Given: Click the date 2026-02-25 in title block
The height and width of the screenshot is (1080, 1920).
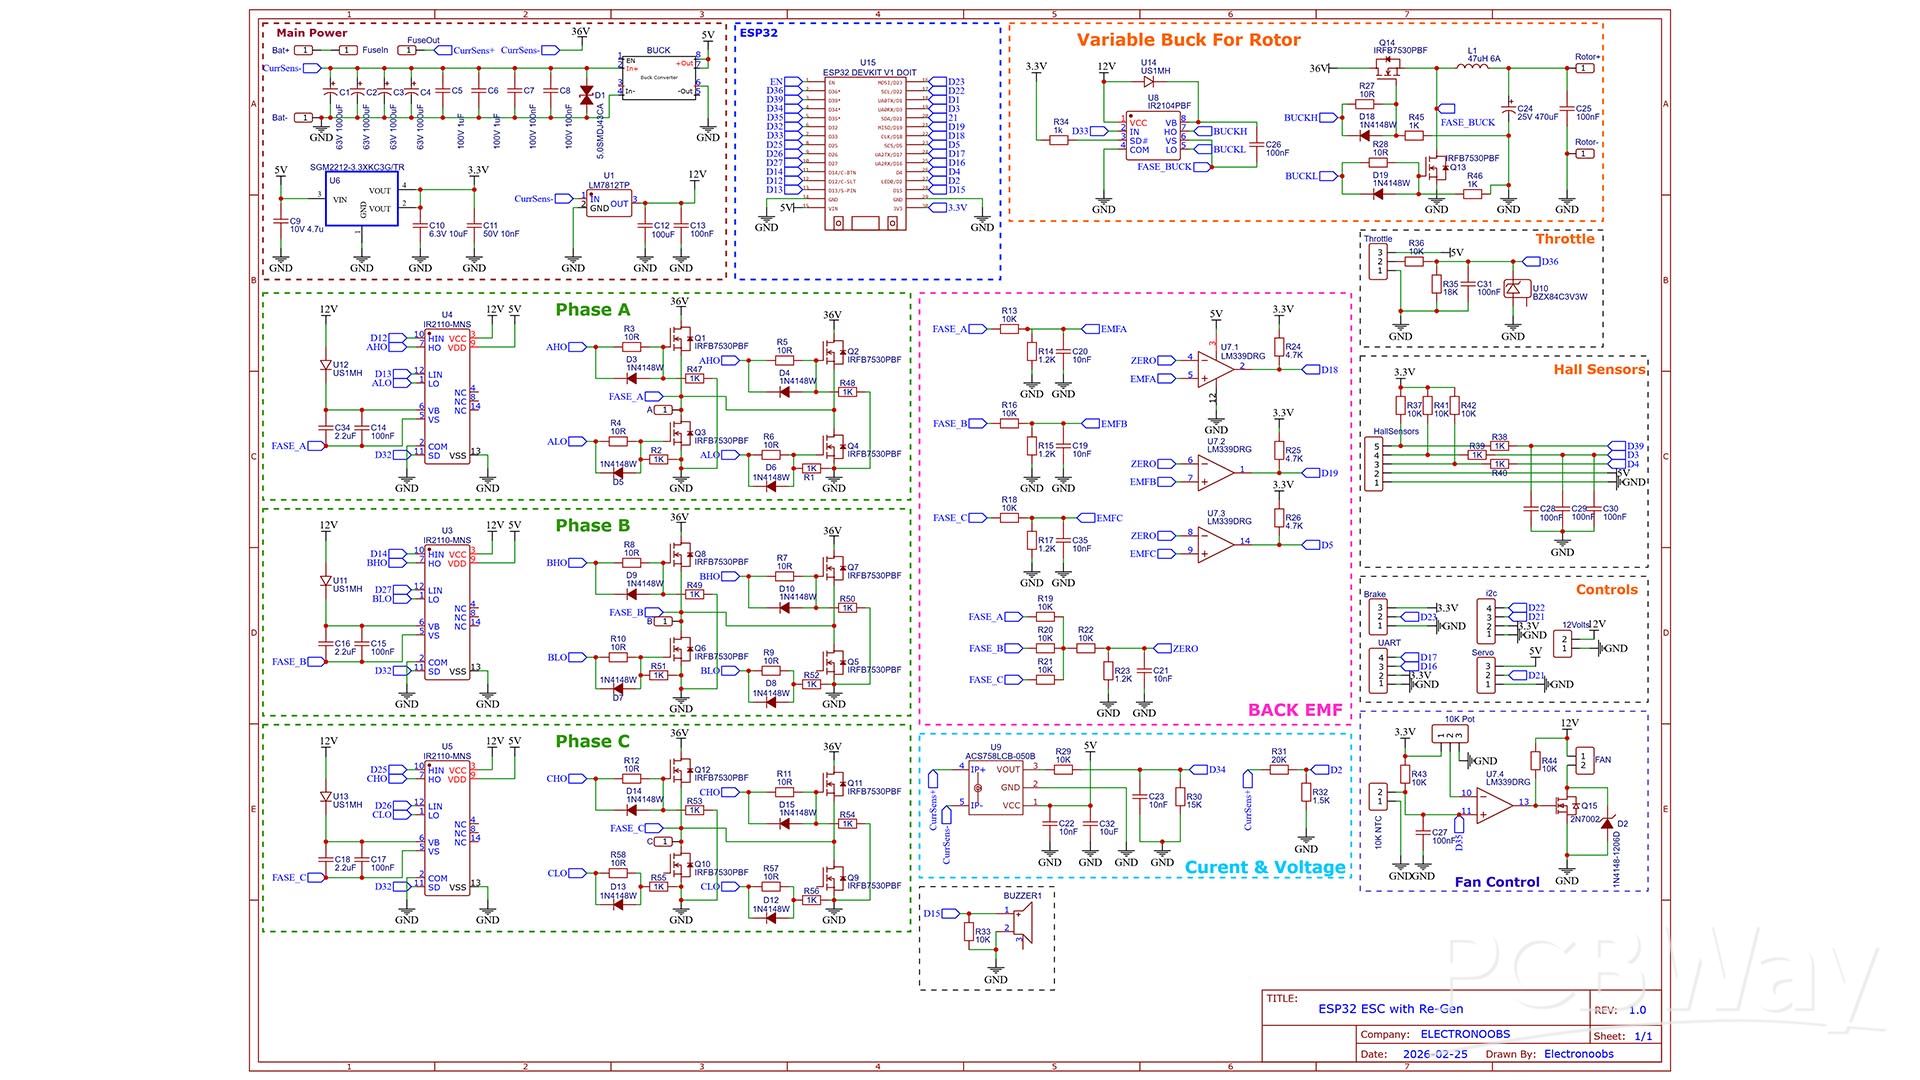Looking at the screenshot, I should point(1435,1054).
